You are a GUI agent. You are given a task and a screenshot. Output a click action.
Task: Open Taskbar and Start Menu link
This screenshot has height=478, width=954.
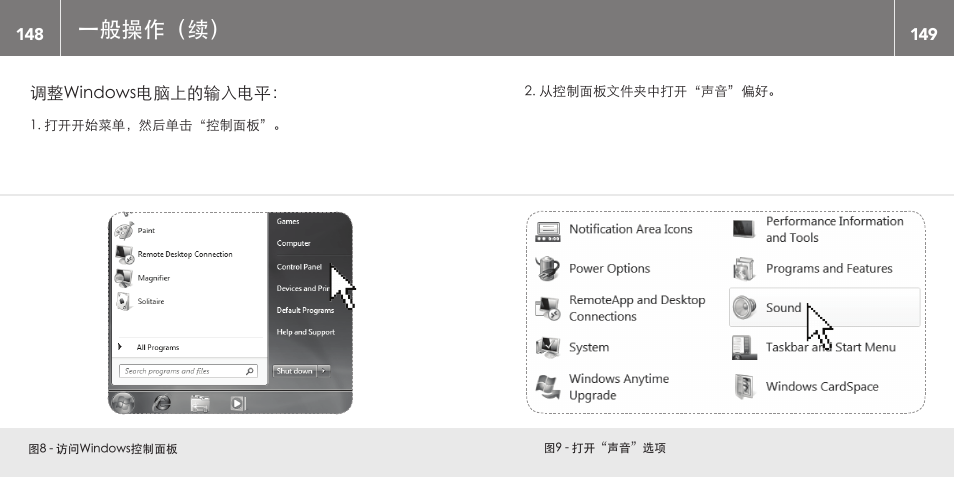830,347
